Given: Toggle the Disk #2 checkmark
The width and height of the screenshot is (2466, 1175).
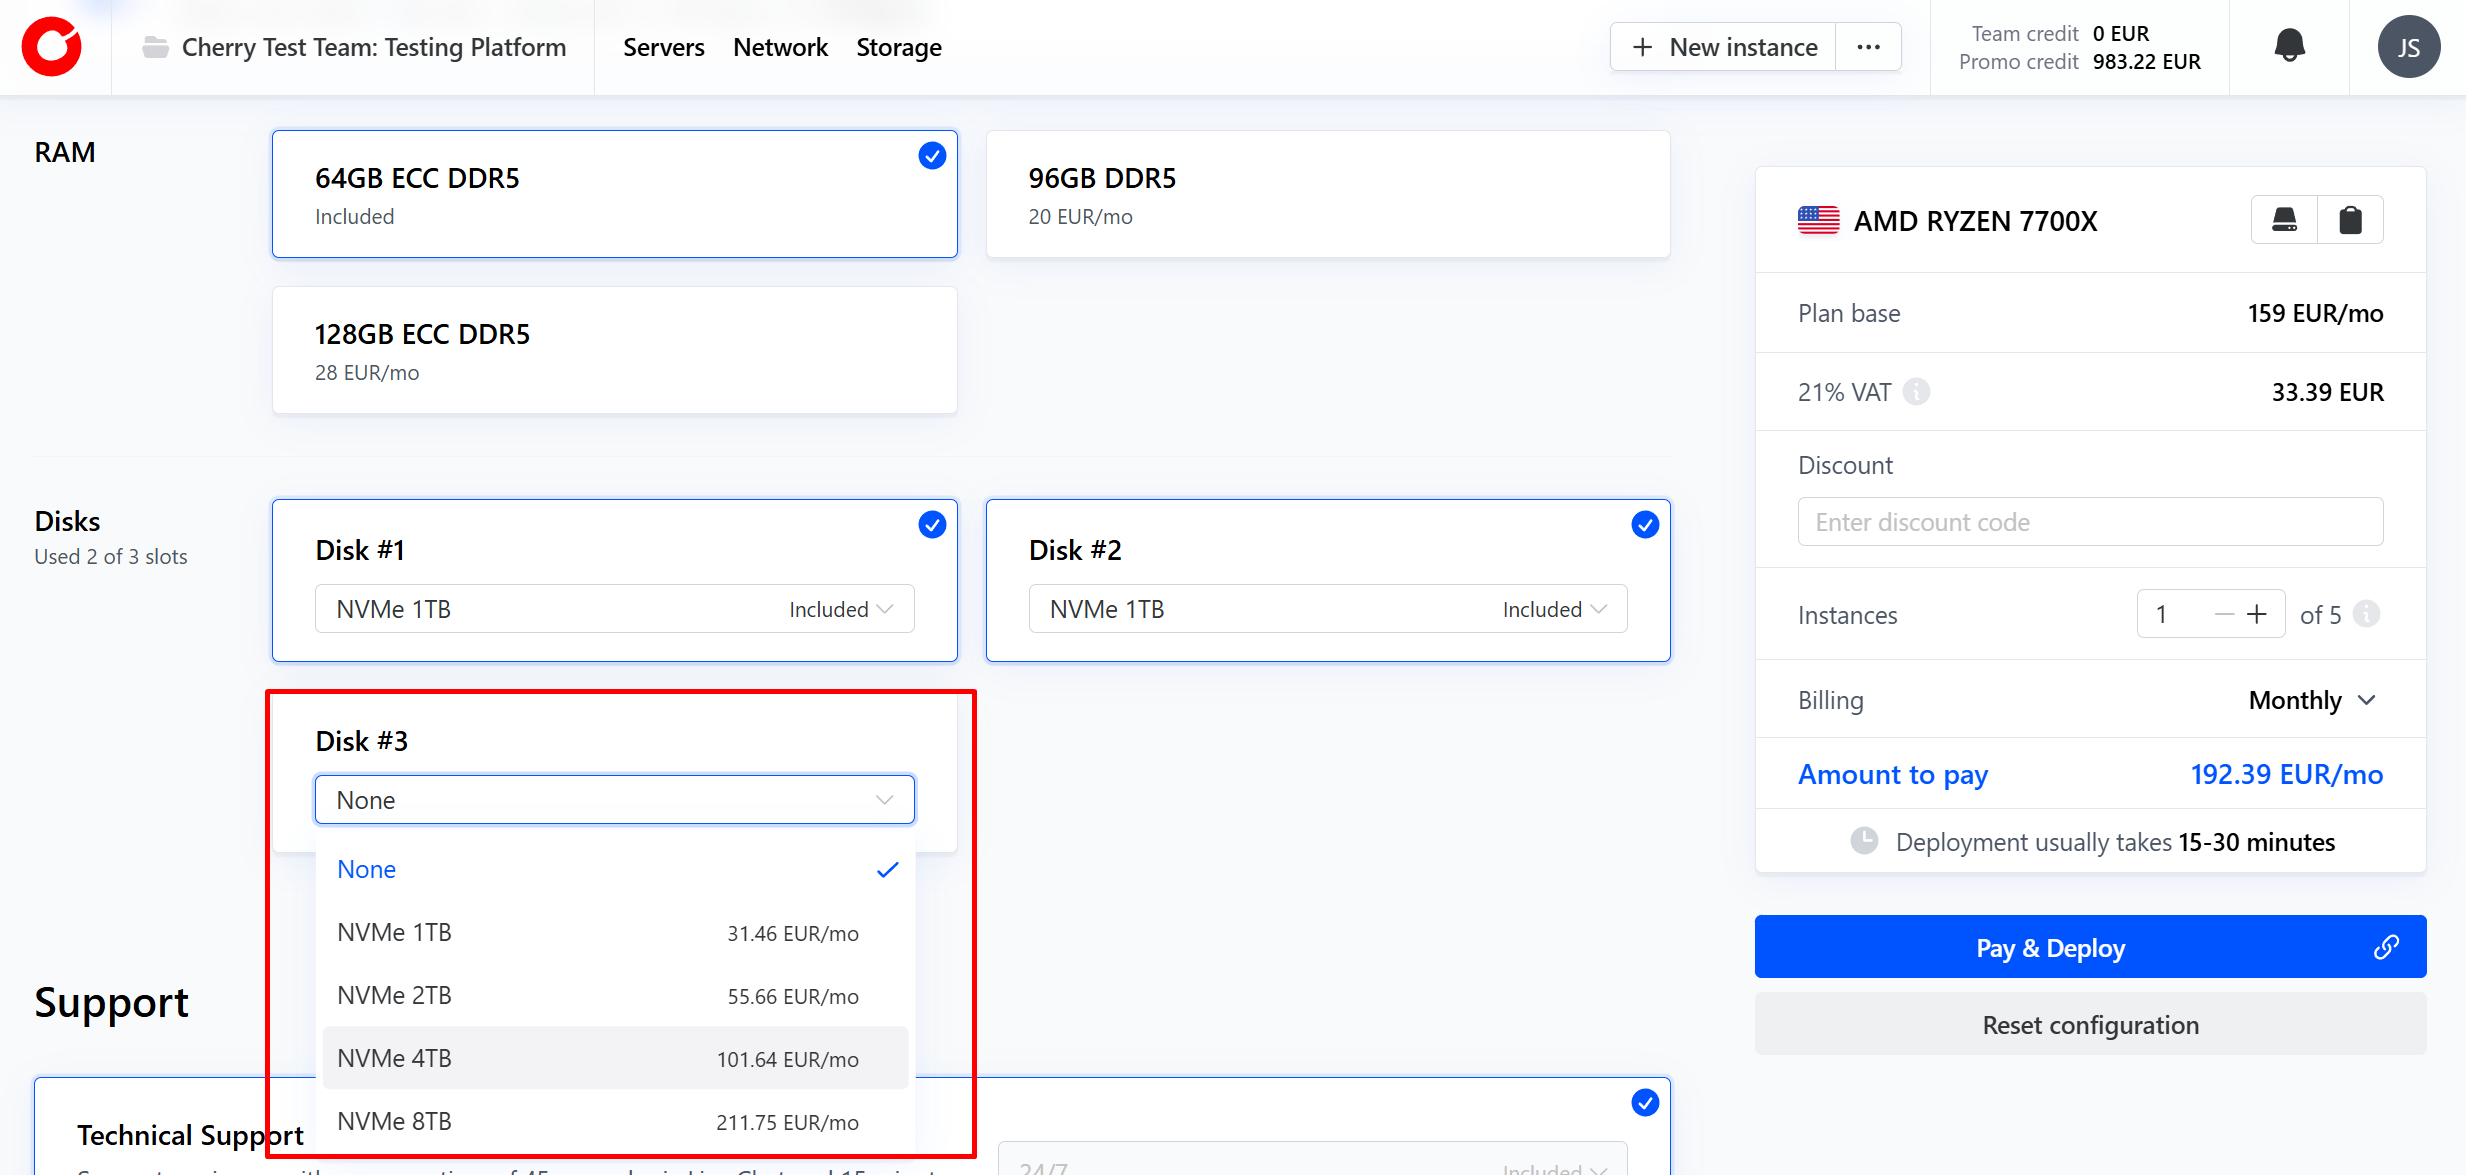Looking at the screenshot, I should [1644, 524].
